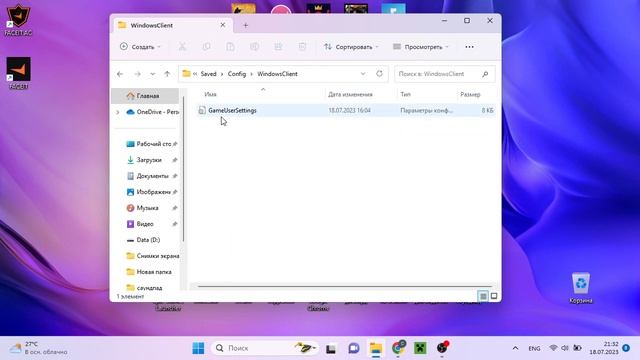Open the Windows Start menu
640x360 pixels.
point(198,348)
